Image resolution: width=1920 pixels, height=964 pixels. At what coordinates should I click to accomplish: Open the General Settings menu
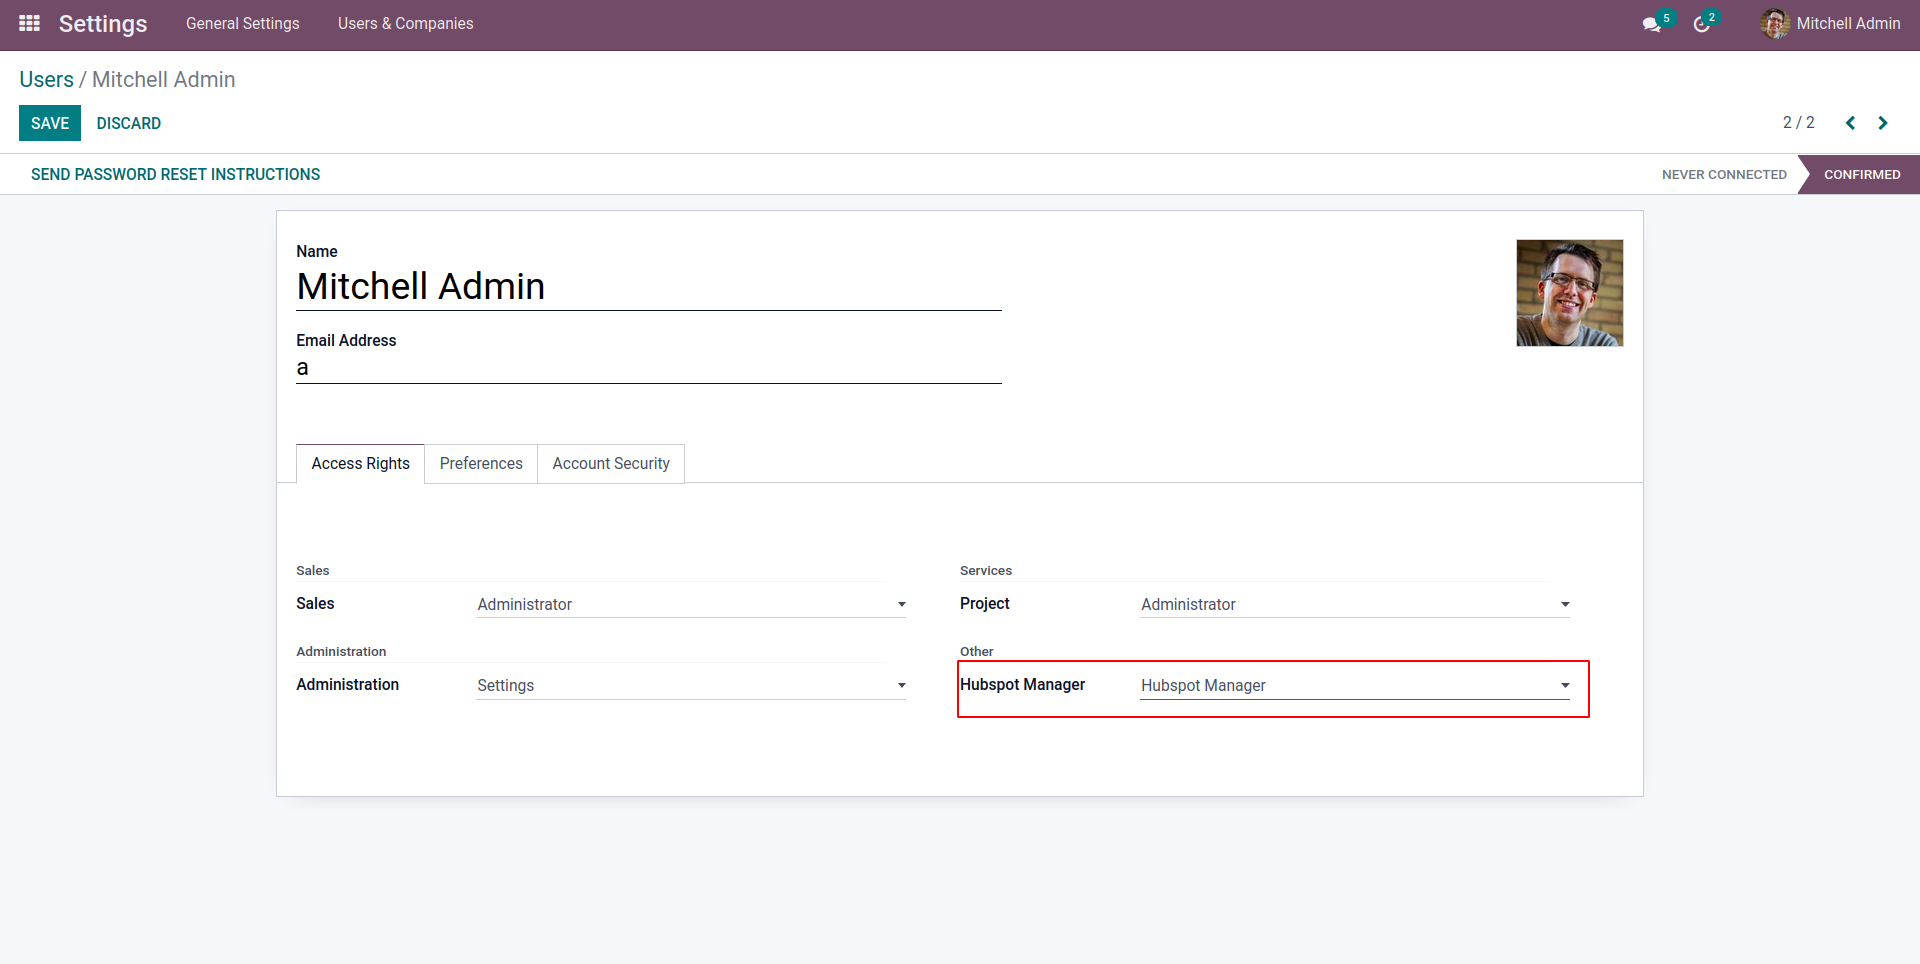click(242, 24)
